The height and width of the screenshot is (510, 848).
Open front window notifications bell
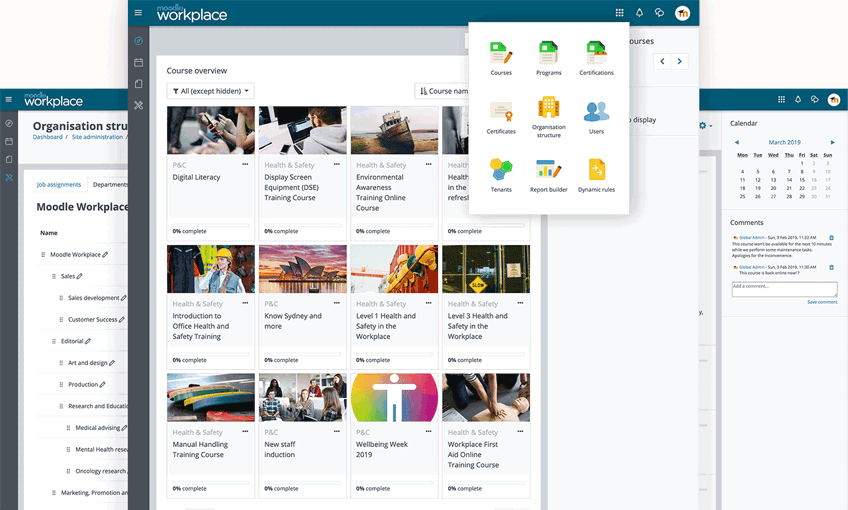639,13
